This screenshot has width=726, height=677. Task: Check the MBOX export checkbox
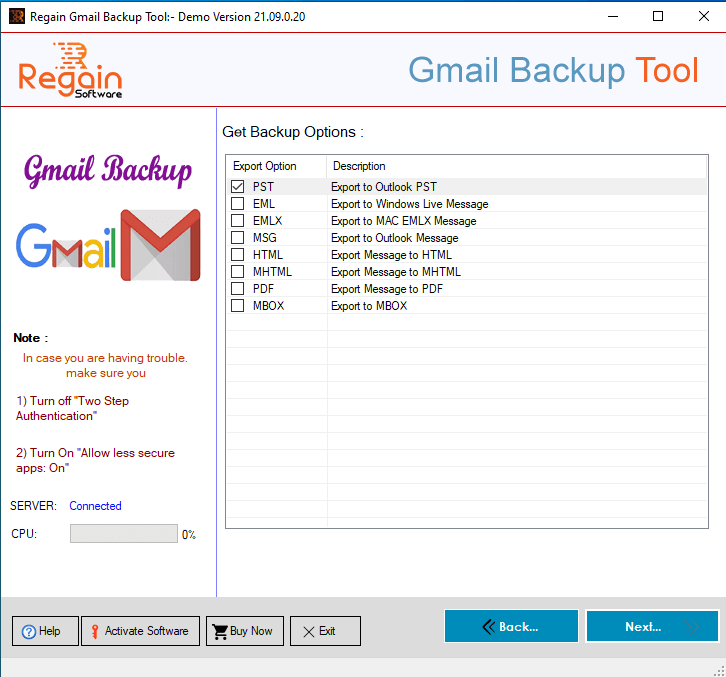[x=238, y=306]
